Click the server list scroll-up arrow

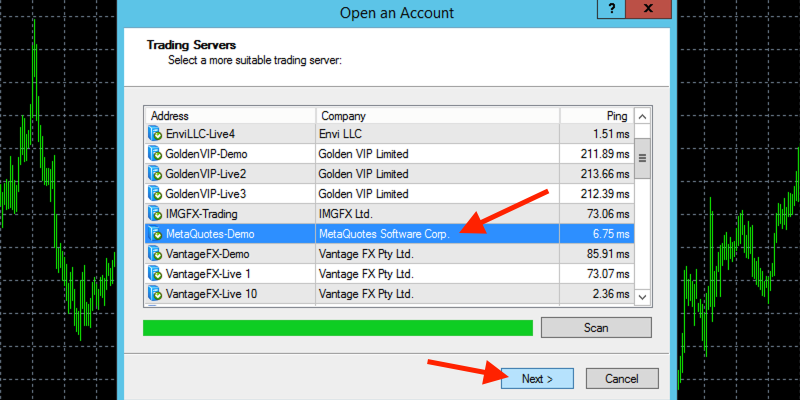pyautogui.click(x=643, y=117)
